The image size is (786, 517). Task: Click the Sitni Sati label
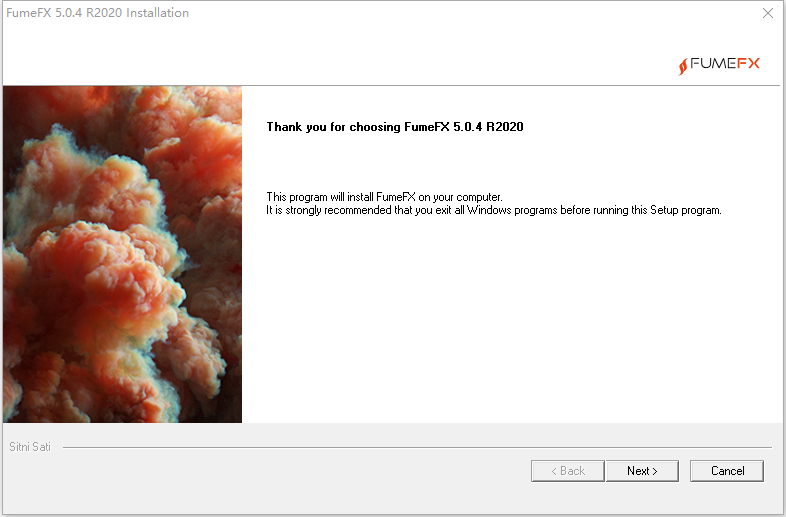(30, 447)
